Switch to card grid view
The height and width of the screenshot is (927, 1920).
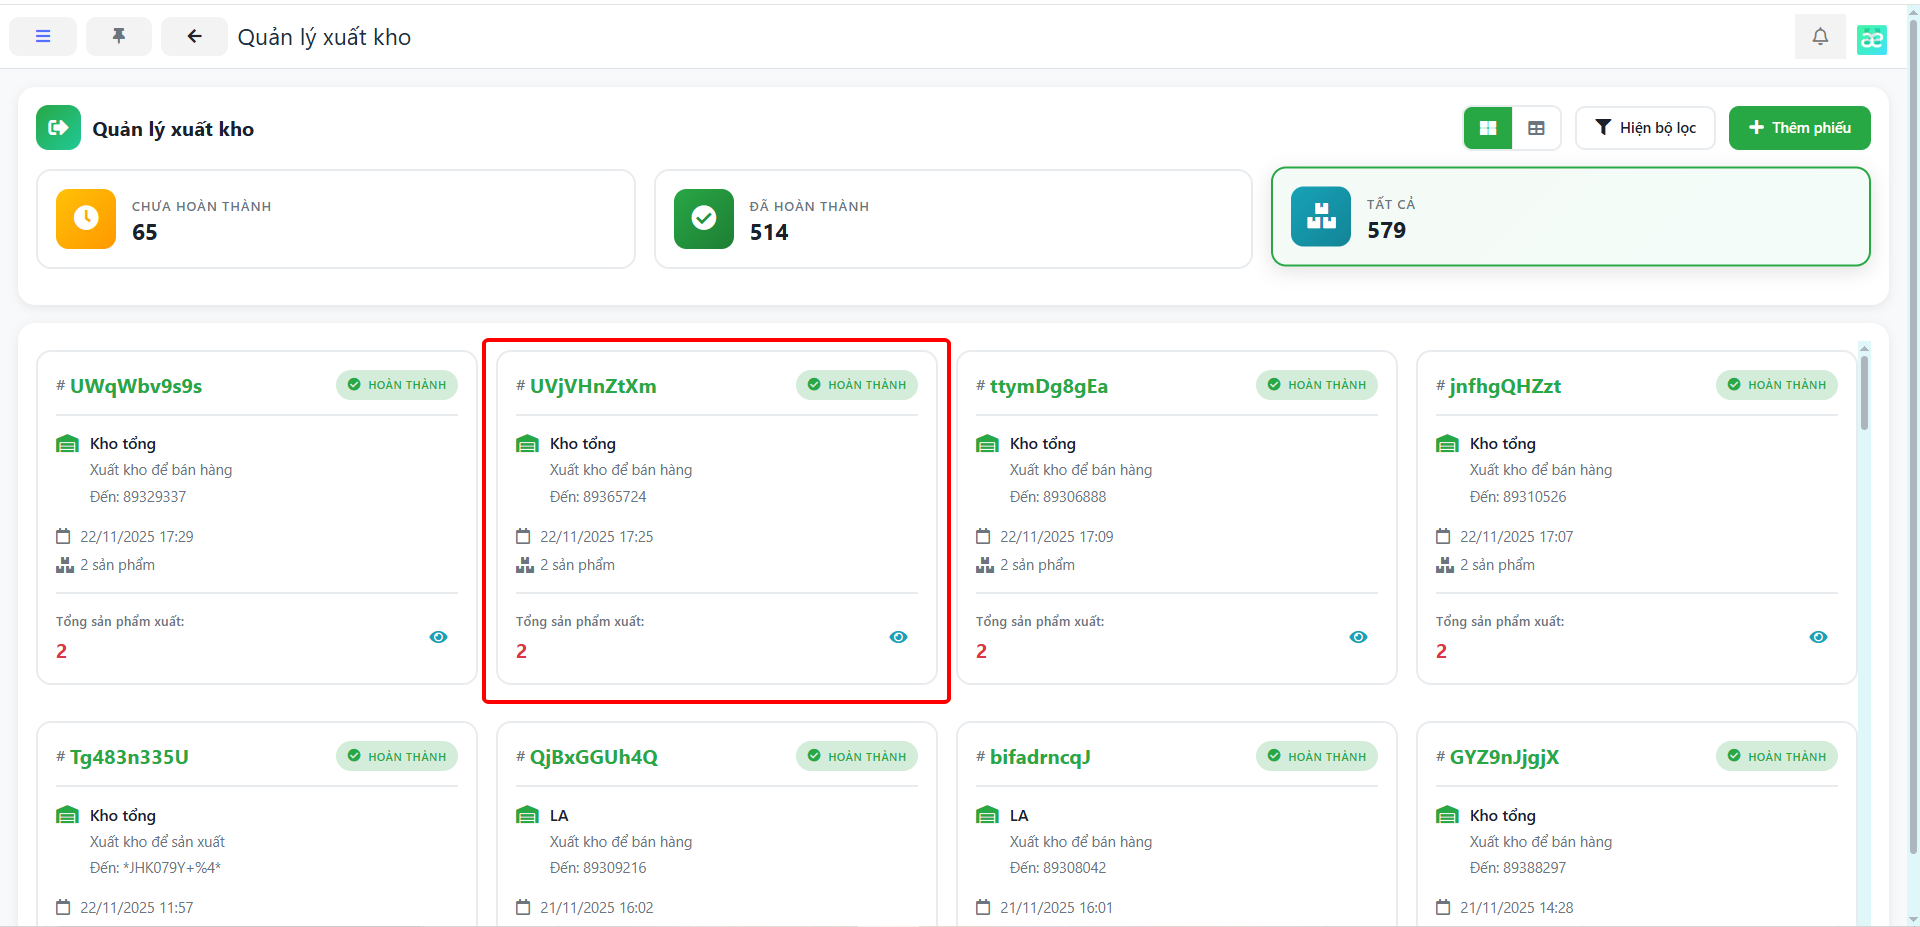[1488, 128]
